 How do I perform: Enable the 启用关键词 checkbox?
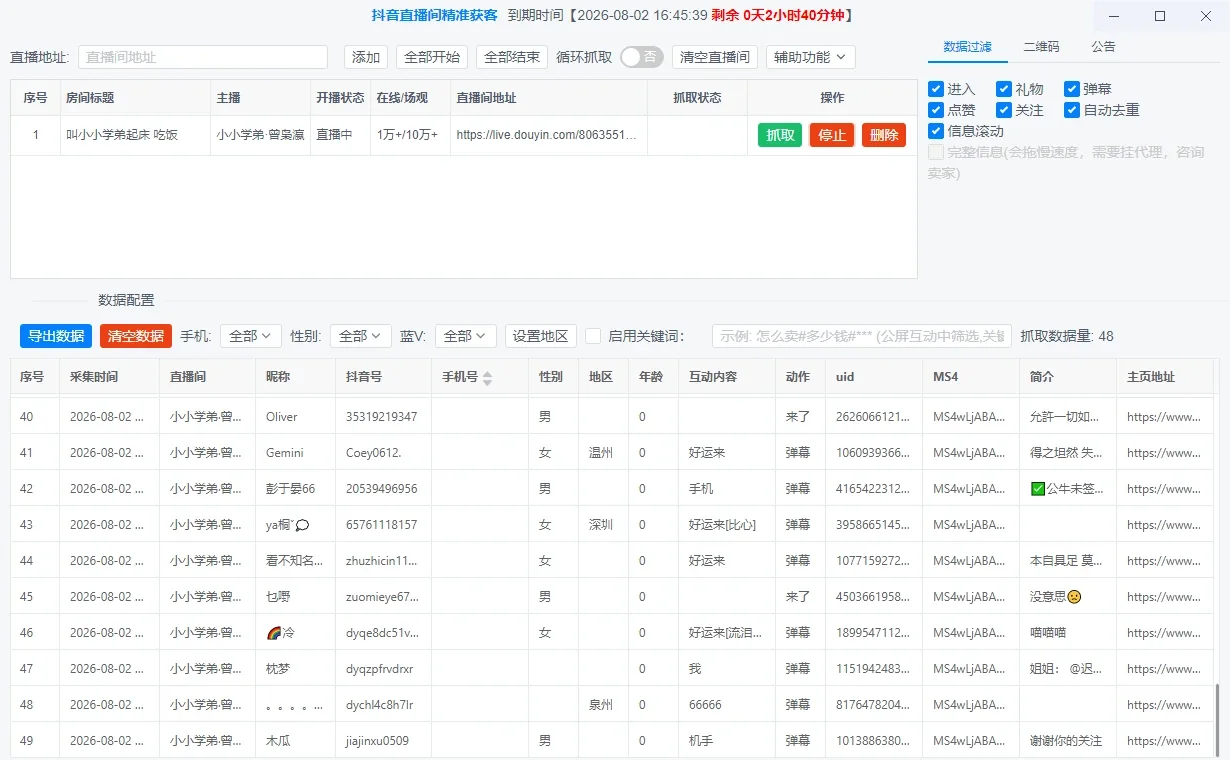click(x=593, y=336)
